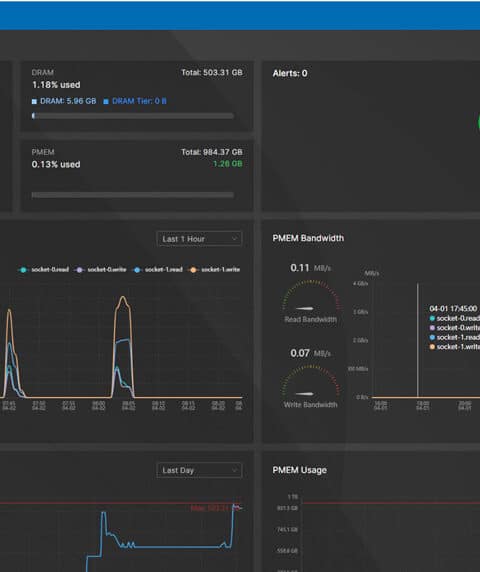Click the vertical cursor line in PMEM Bandwidth chart

click(x=418, y=340)
